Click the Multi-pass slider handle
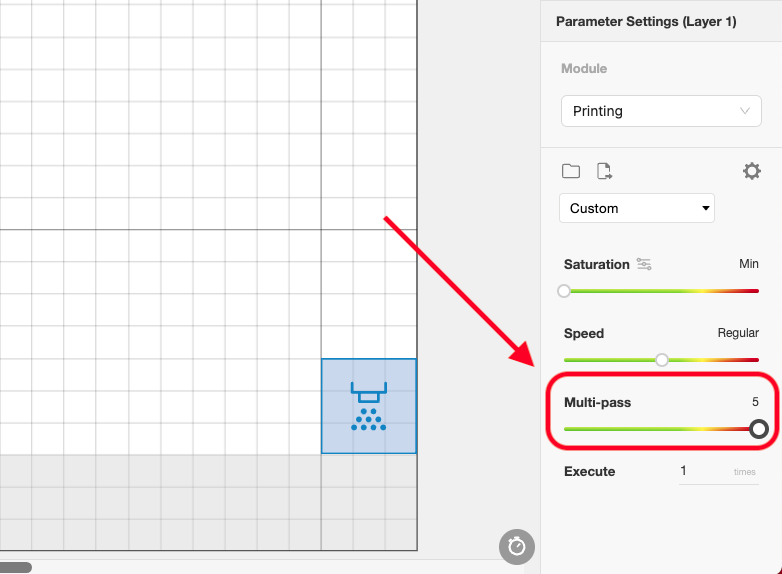 pos(759,429)
